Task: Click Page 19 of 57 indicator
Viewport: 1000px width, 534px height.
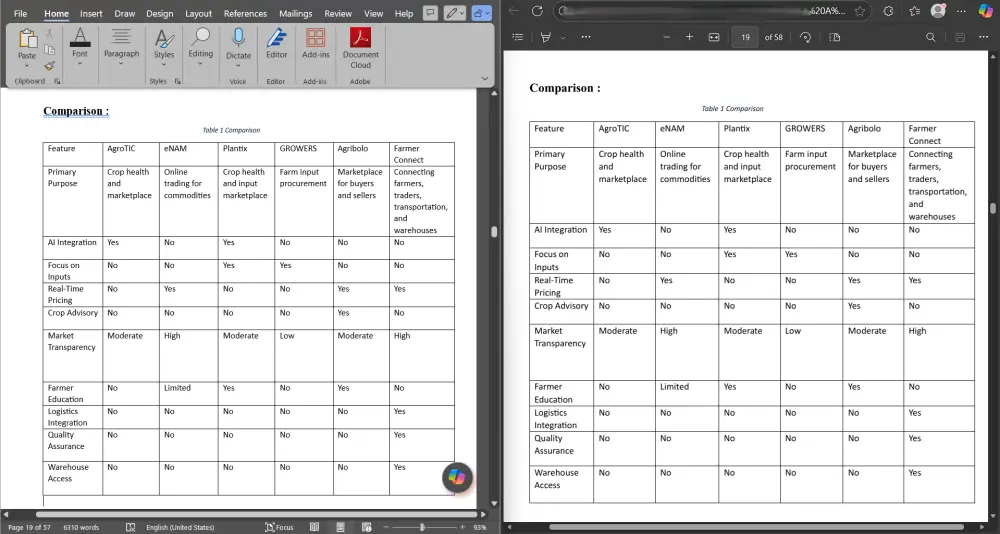Action: coord(29,528)
